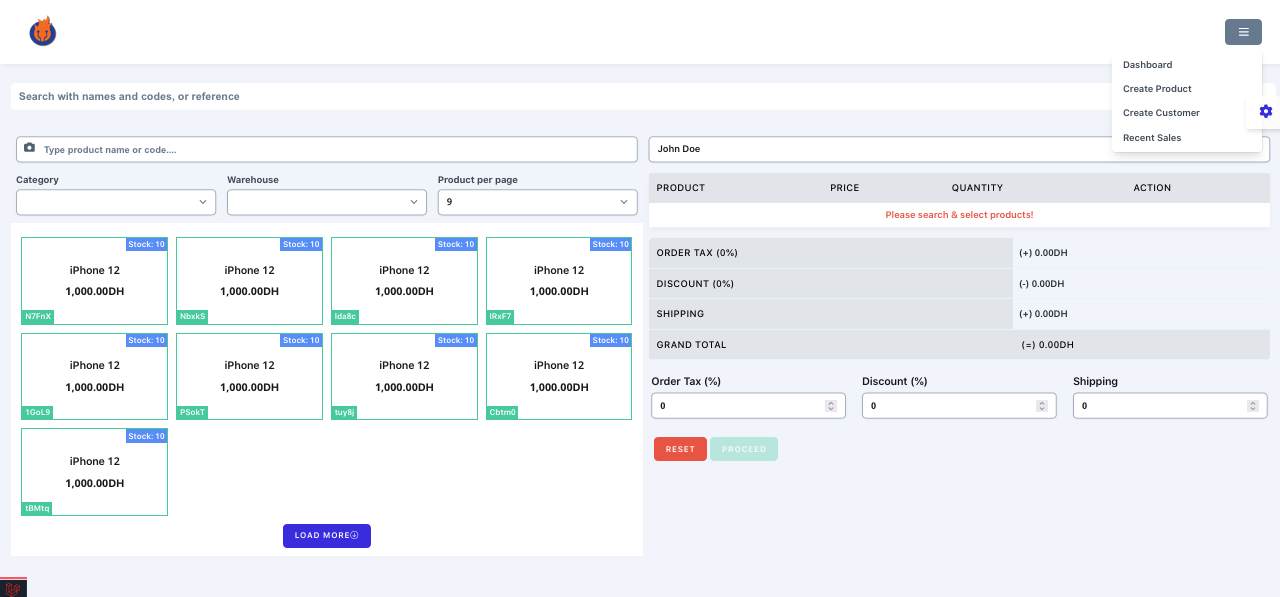Screen dimensions: 1280x597
Task: Click the 'Please search & select products!' message
Action: pos(959,215)
